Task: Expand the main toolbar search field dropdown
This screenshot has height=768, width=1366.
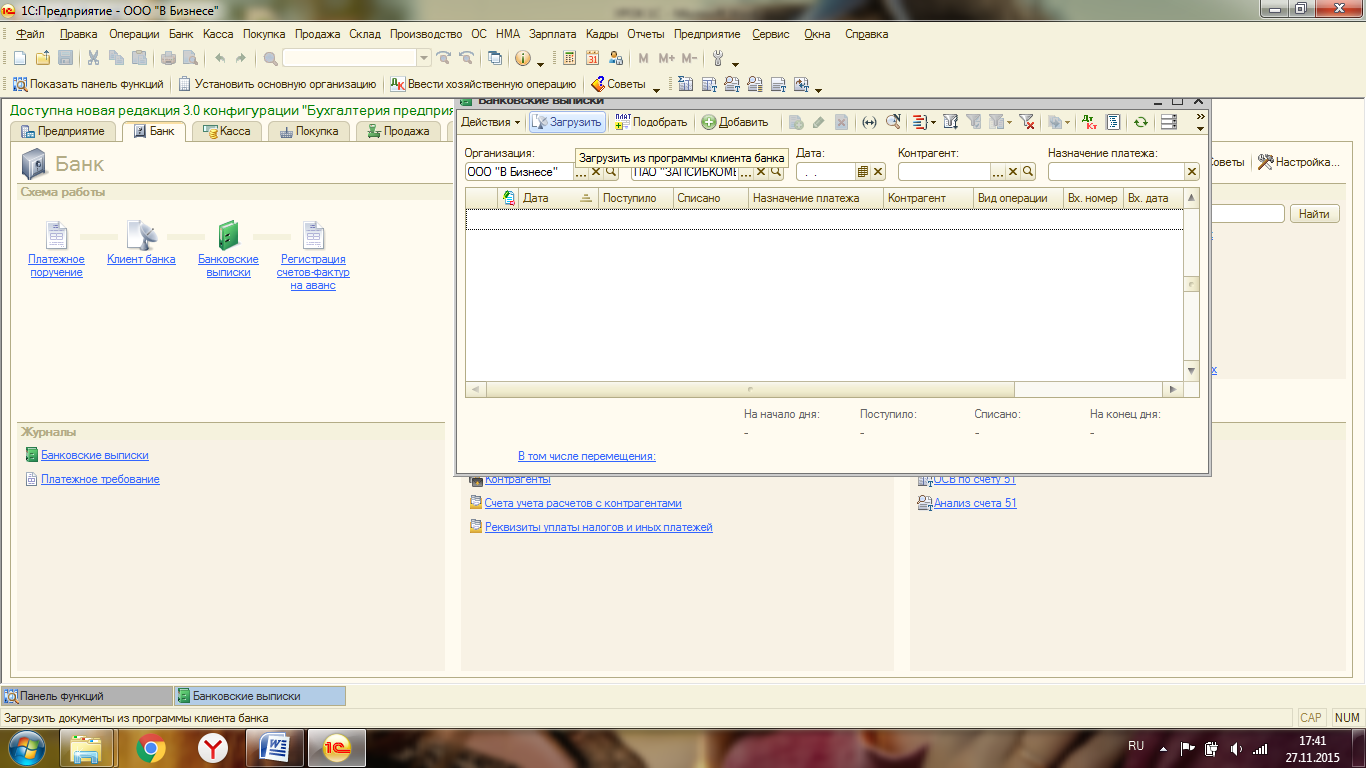Action: [x=424, y=59]
